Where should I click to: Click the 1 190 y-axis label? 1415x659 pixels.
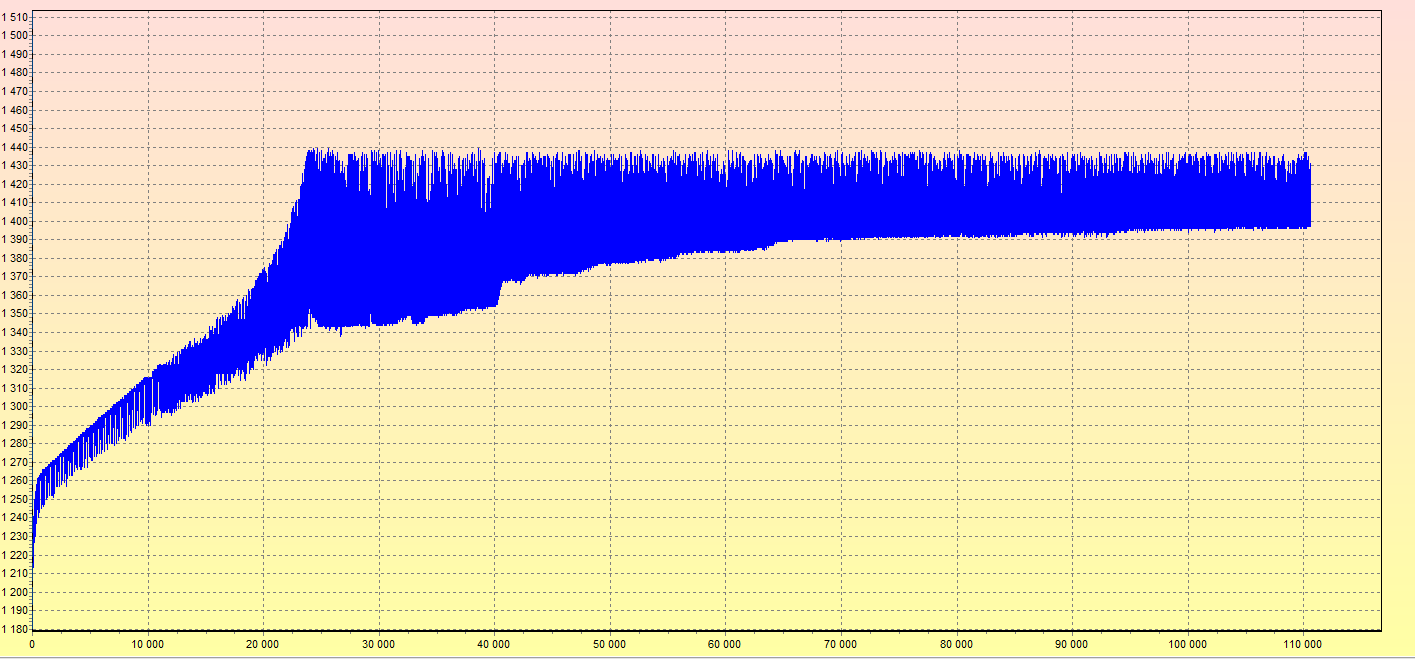[x=15, y=611]
